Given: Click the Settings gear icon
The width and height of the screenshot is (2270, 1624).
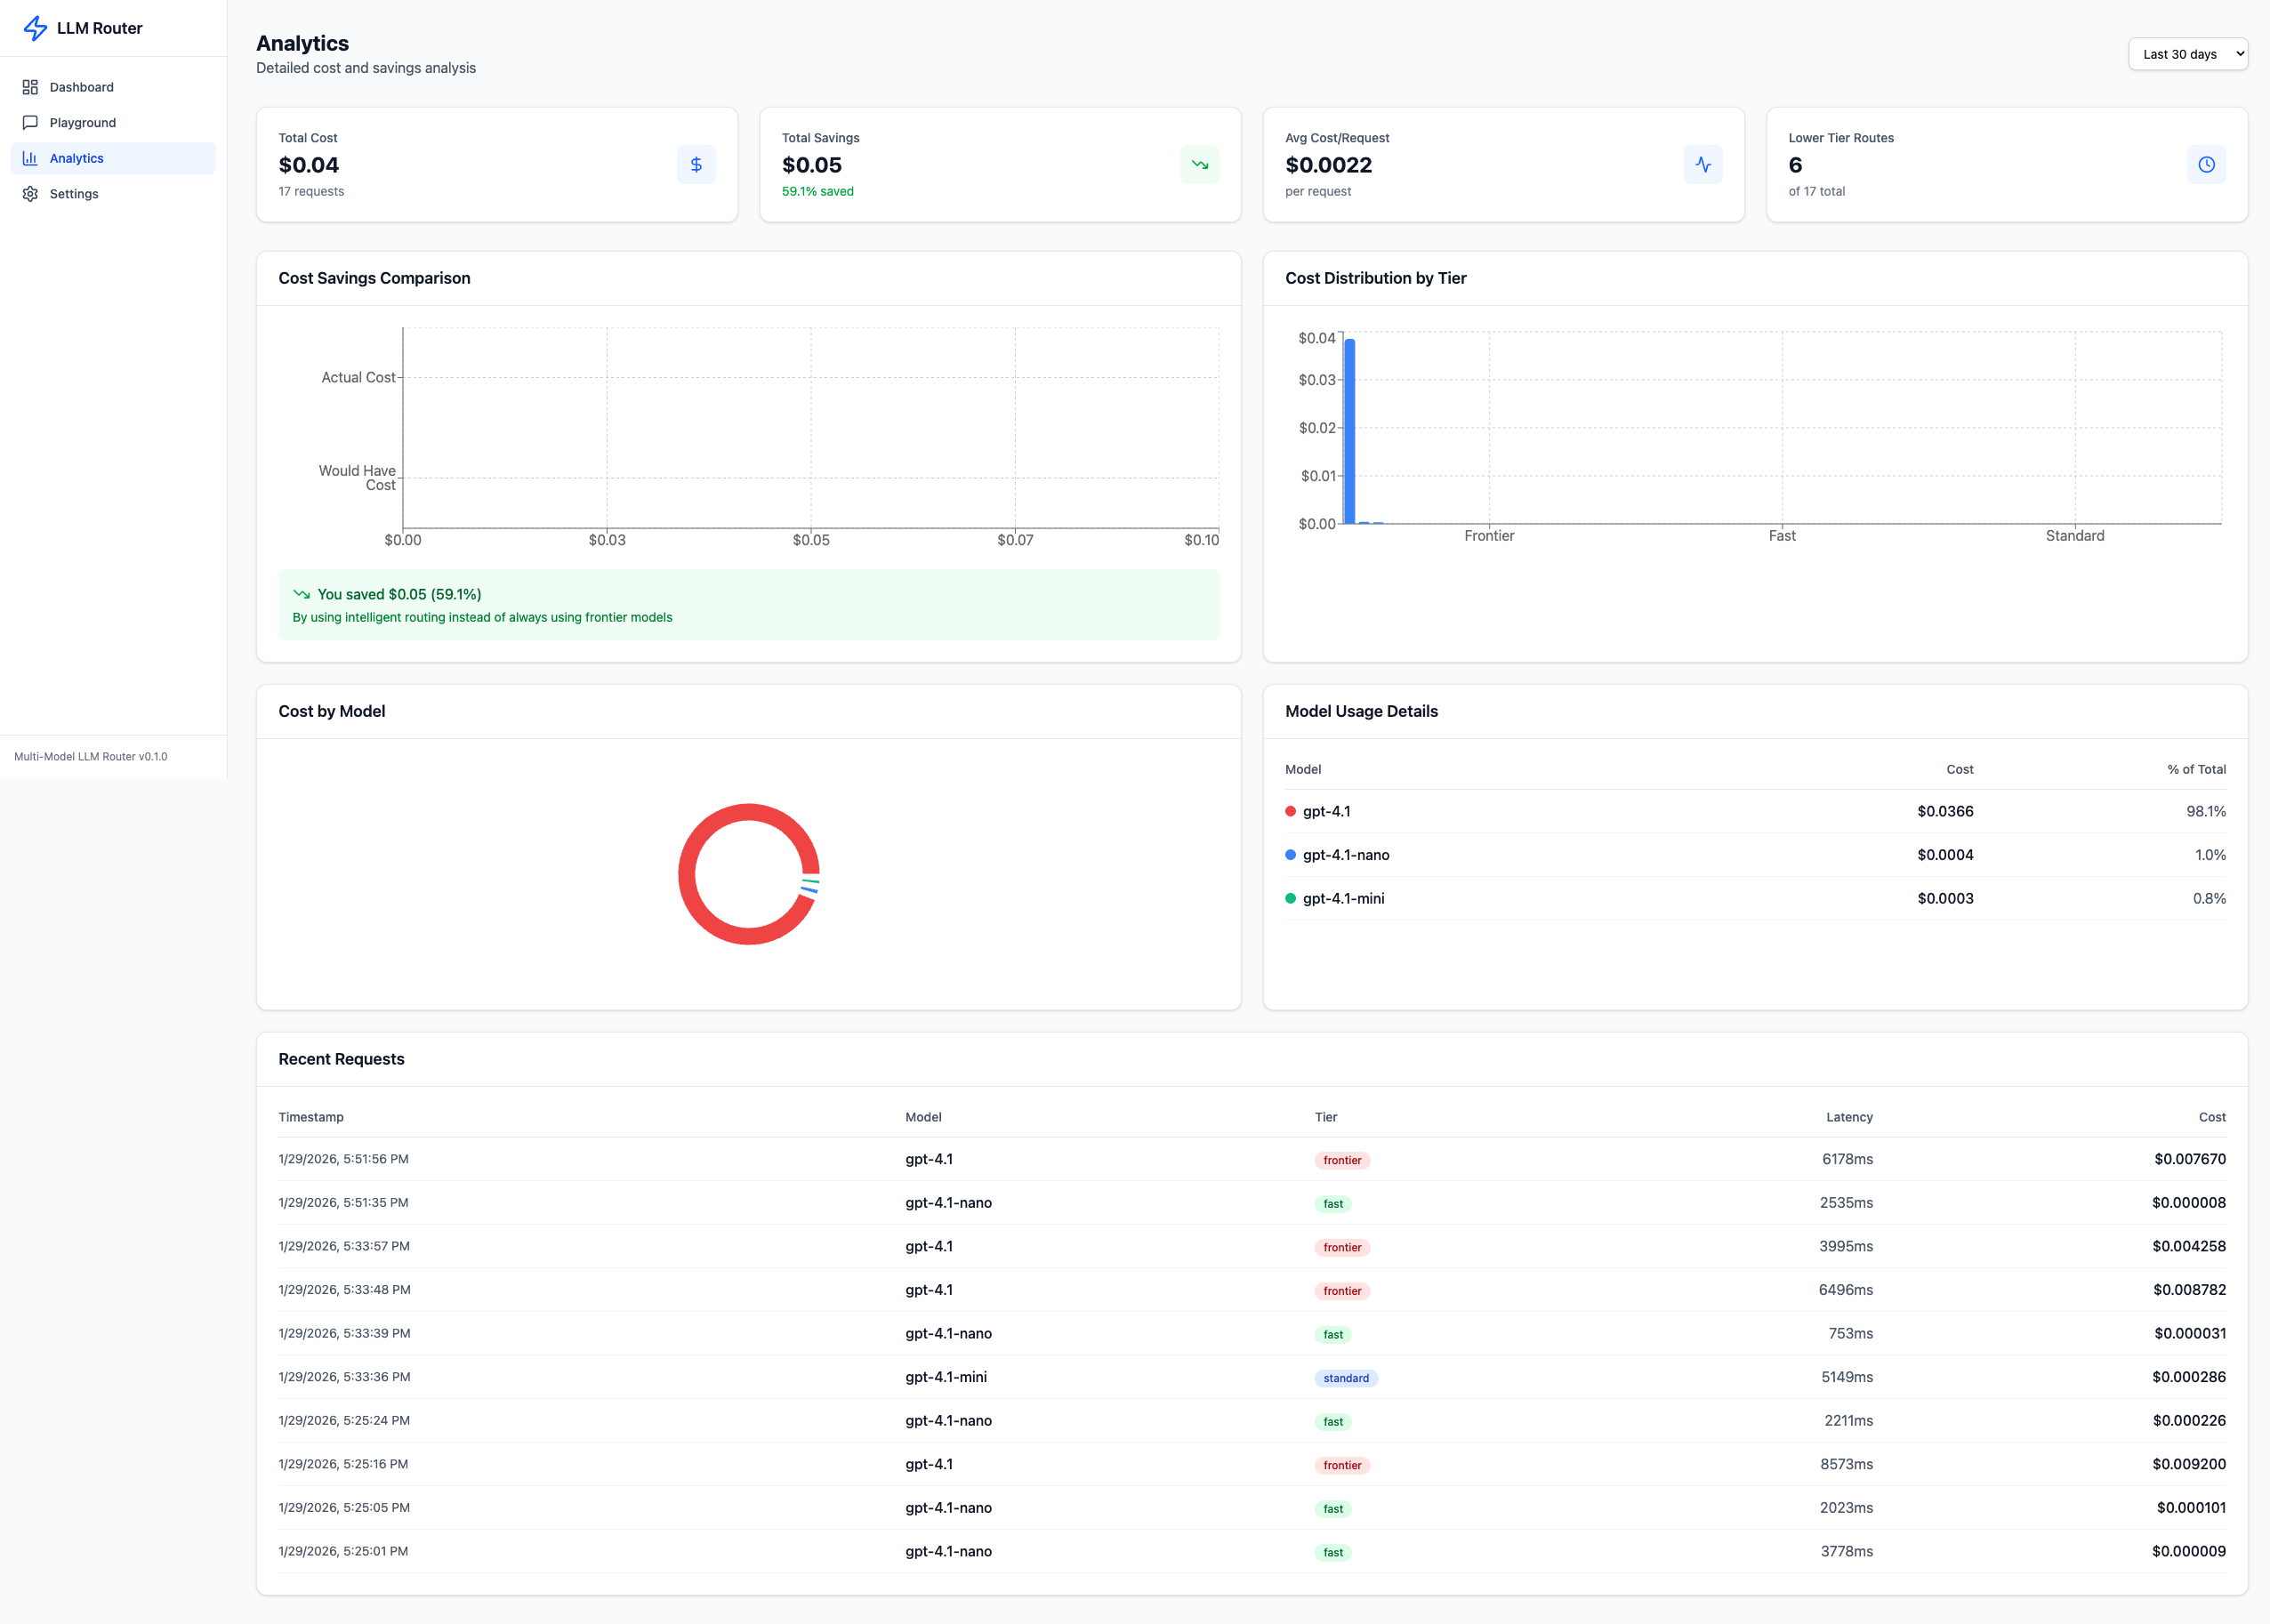Looking at the screenshot, I should [30, 194].
